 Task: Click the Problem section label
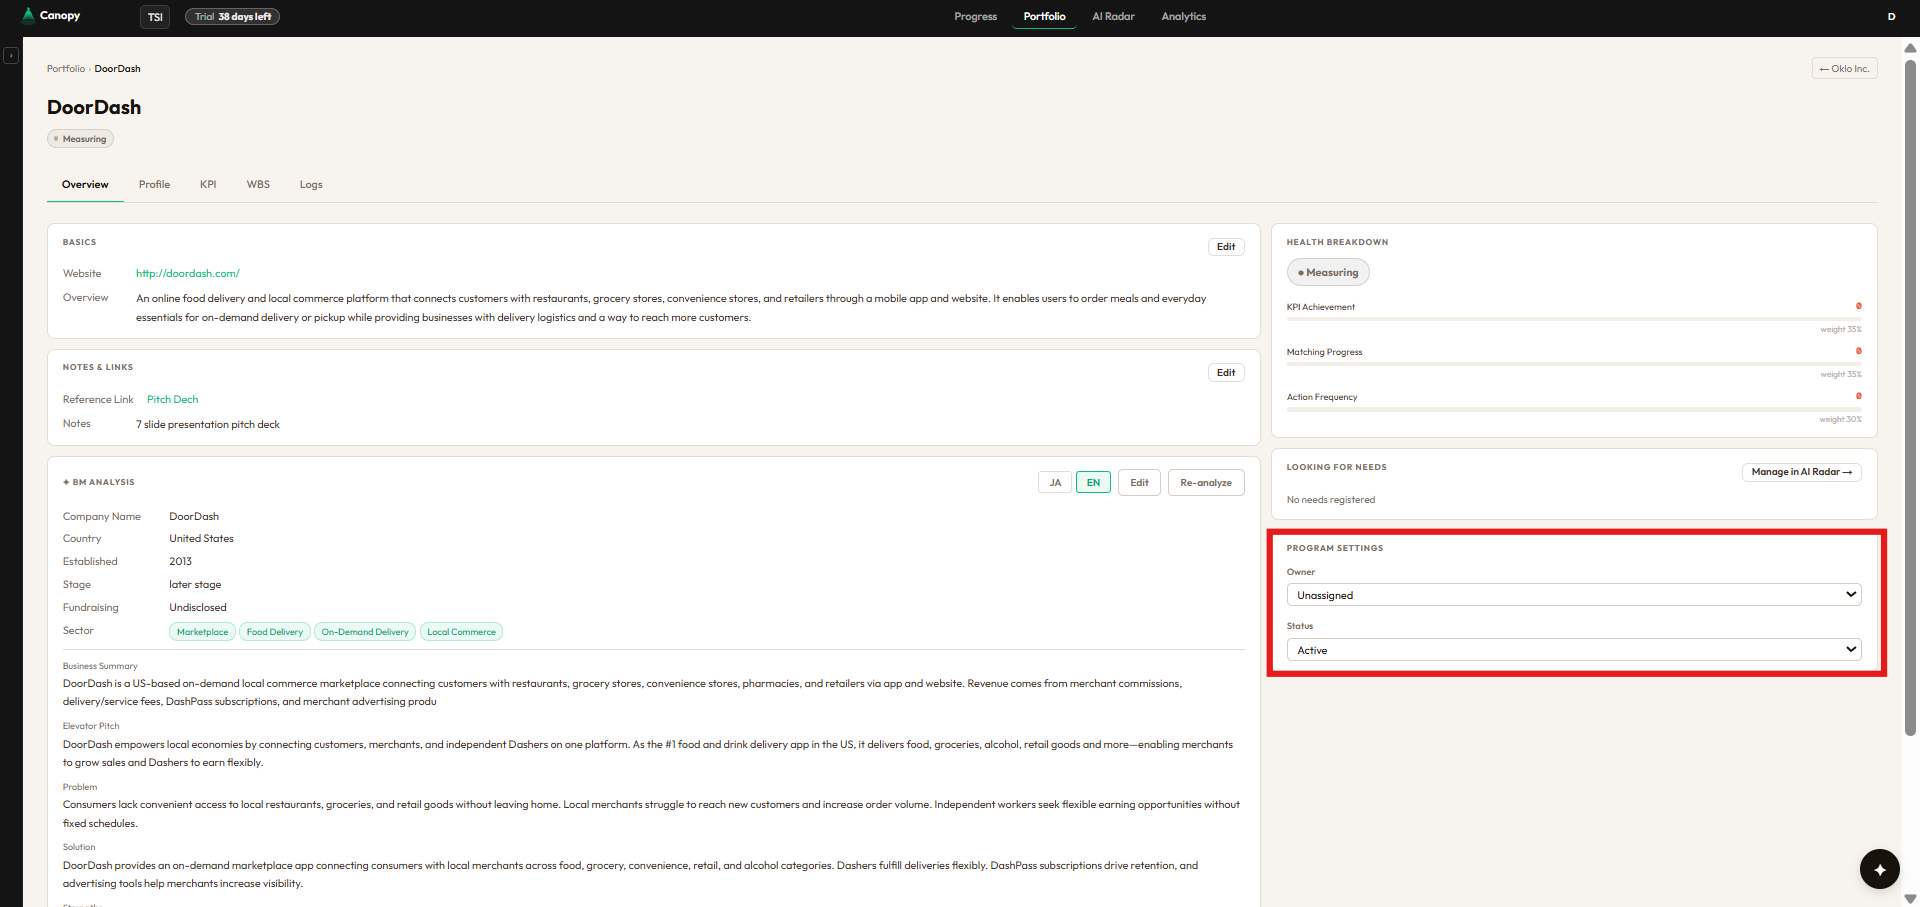coord(80,787)
